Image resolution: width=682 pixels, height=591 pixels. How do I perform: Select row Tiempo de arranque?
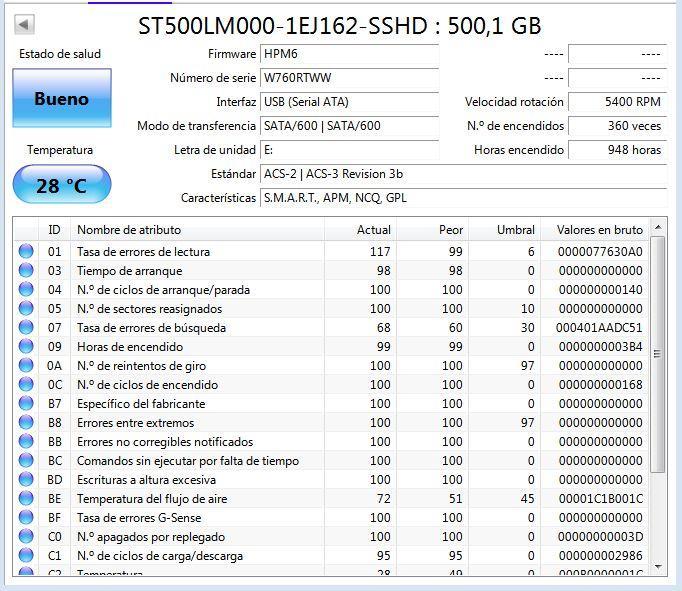tap(331, 270)
